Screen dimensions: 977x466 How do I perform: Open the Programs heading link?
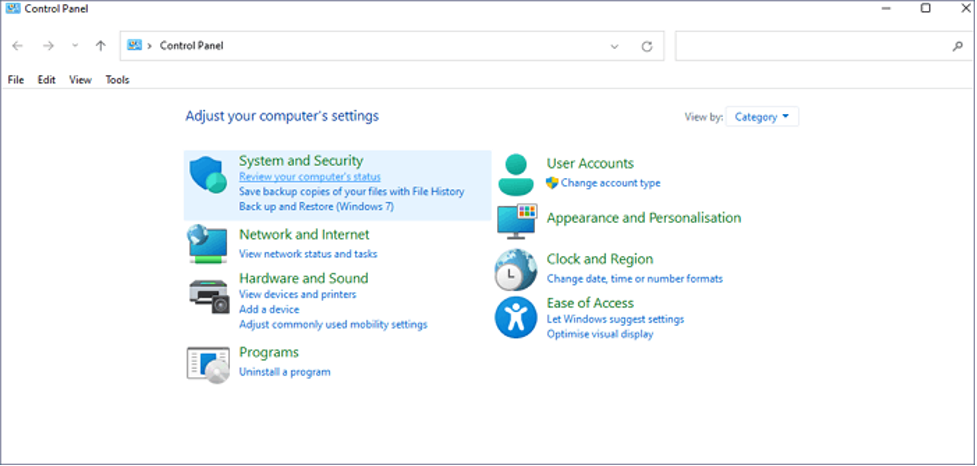click(269, 353)
